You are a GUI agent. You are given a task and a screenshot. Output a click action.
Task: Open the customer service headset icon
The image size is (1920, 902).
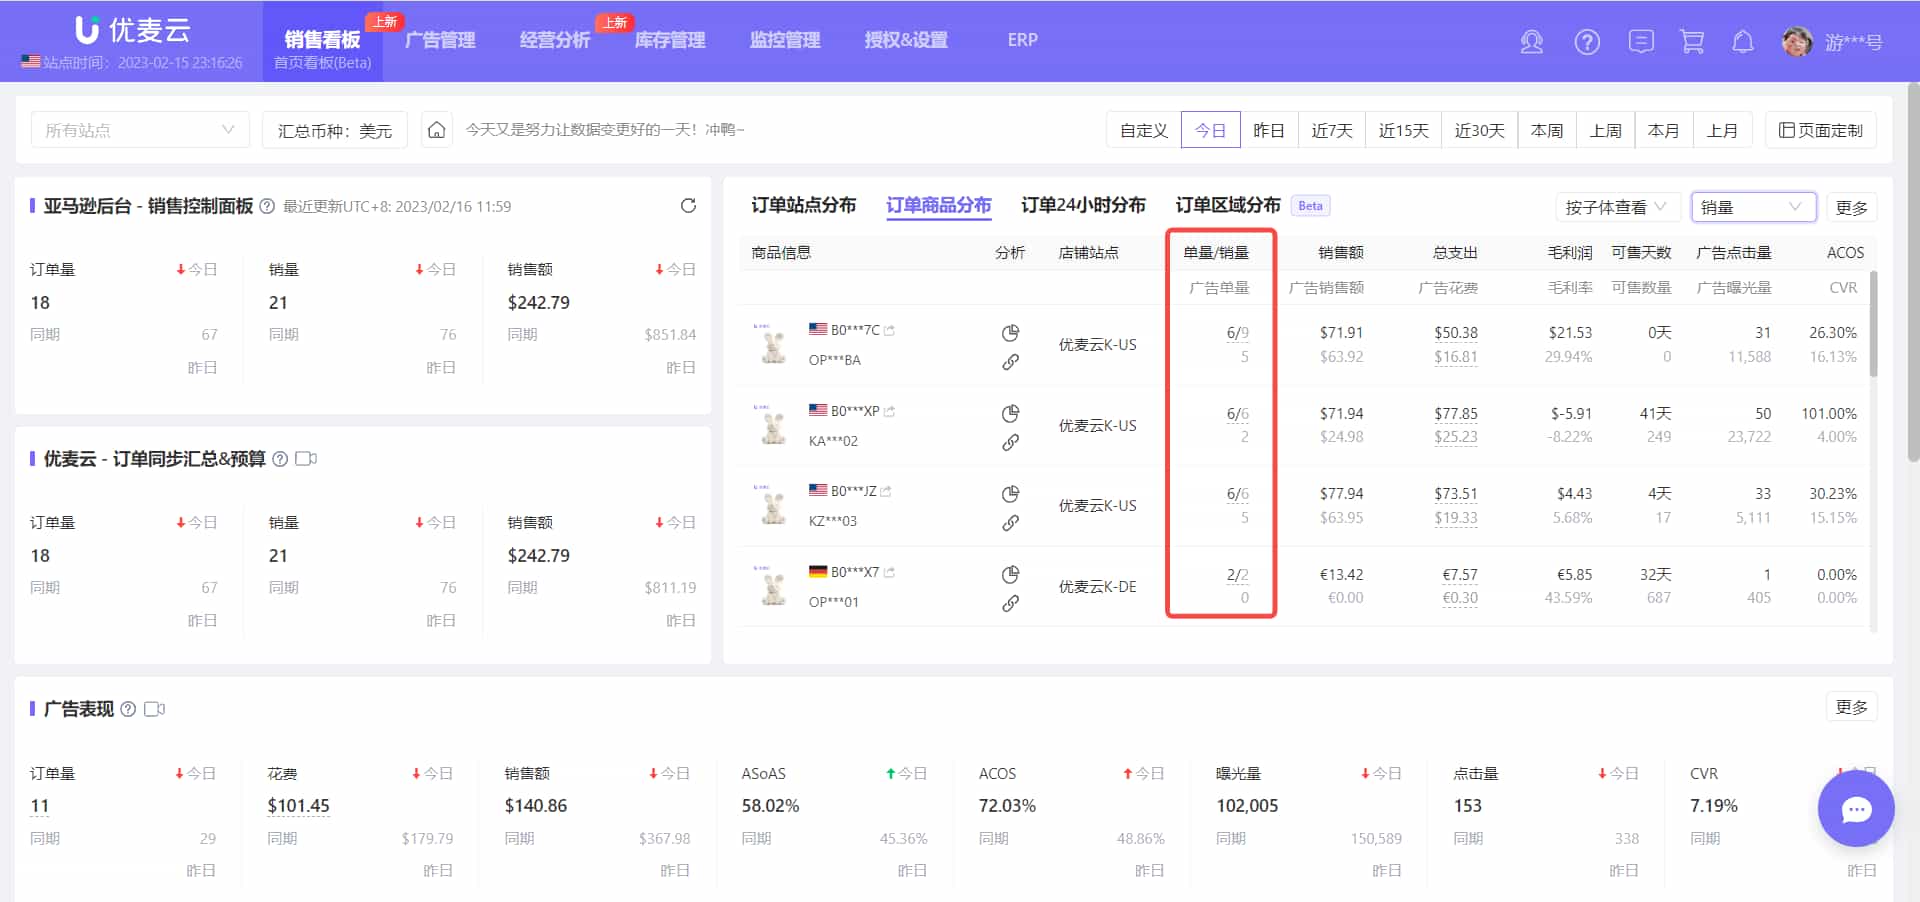click(1531, 42)
